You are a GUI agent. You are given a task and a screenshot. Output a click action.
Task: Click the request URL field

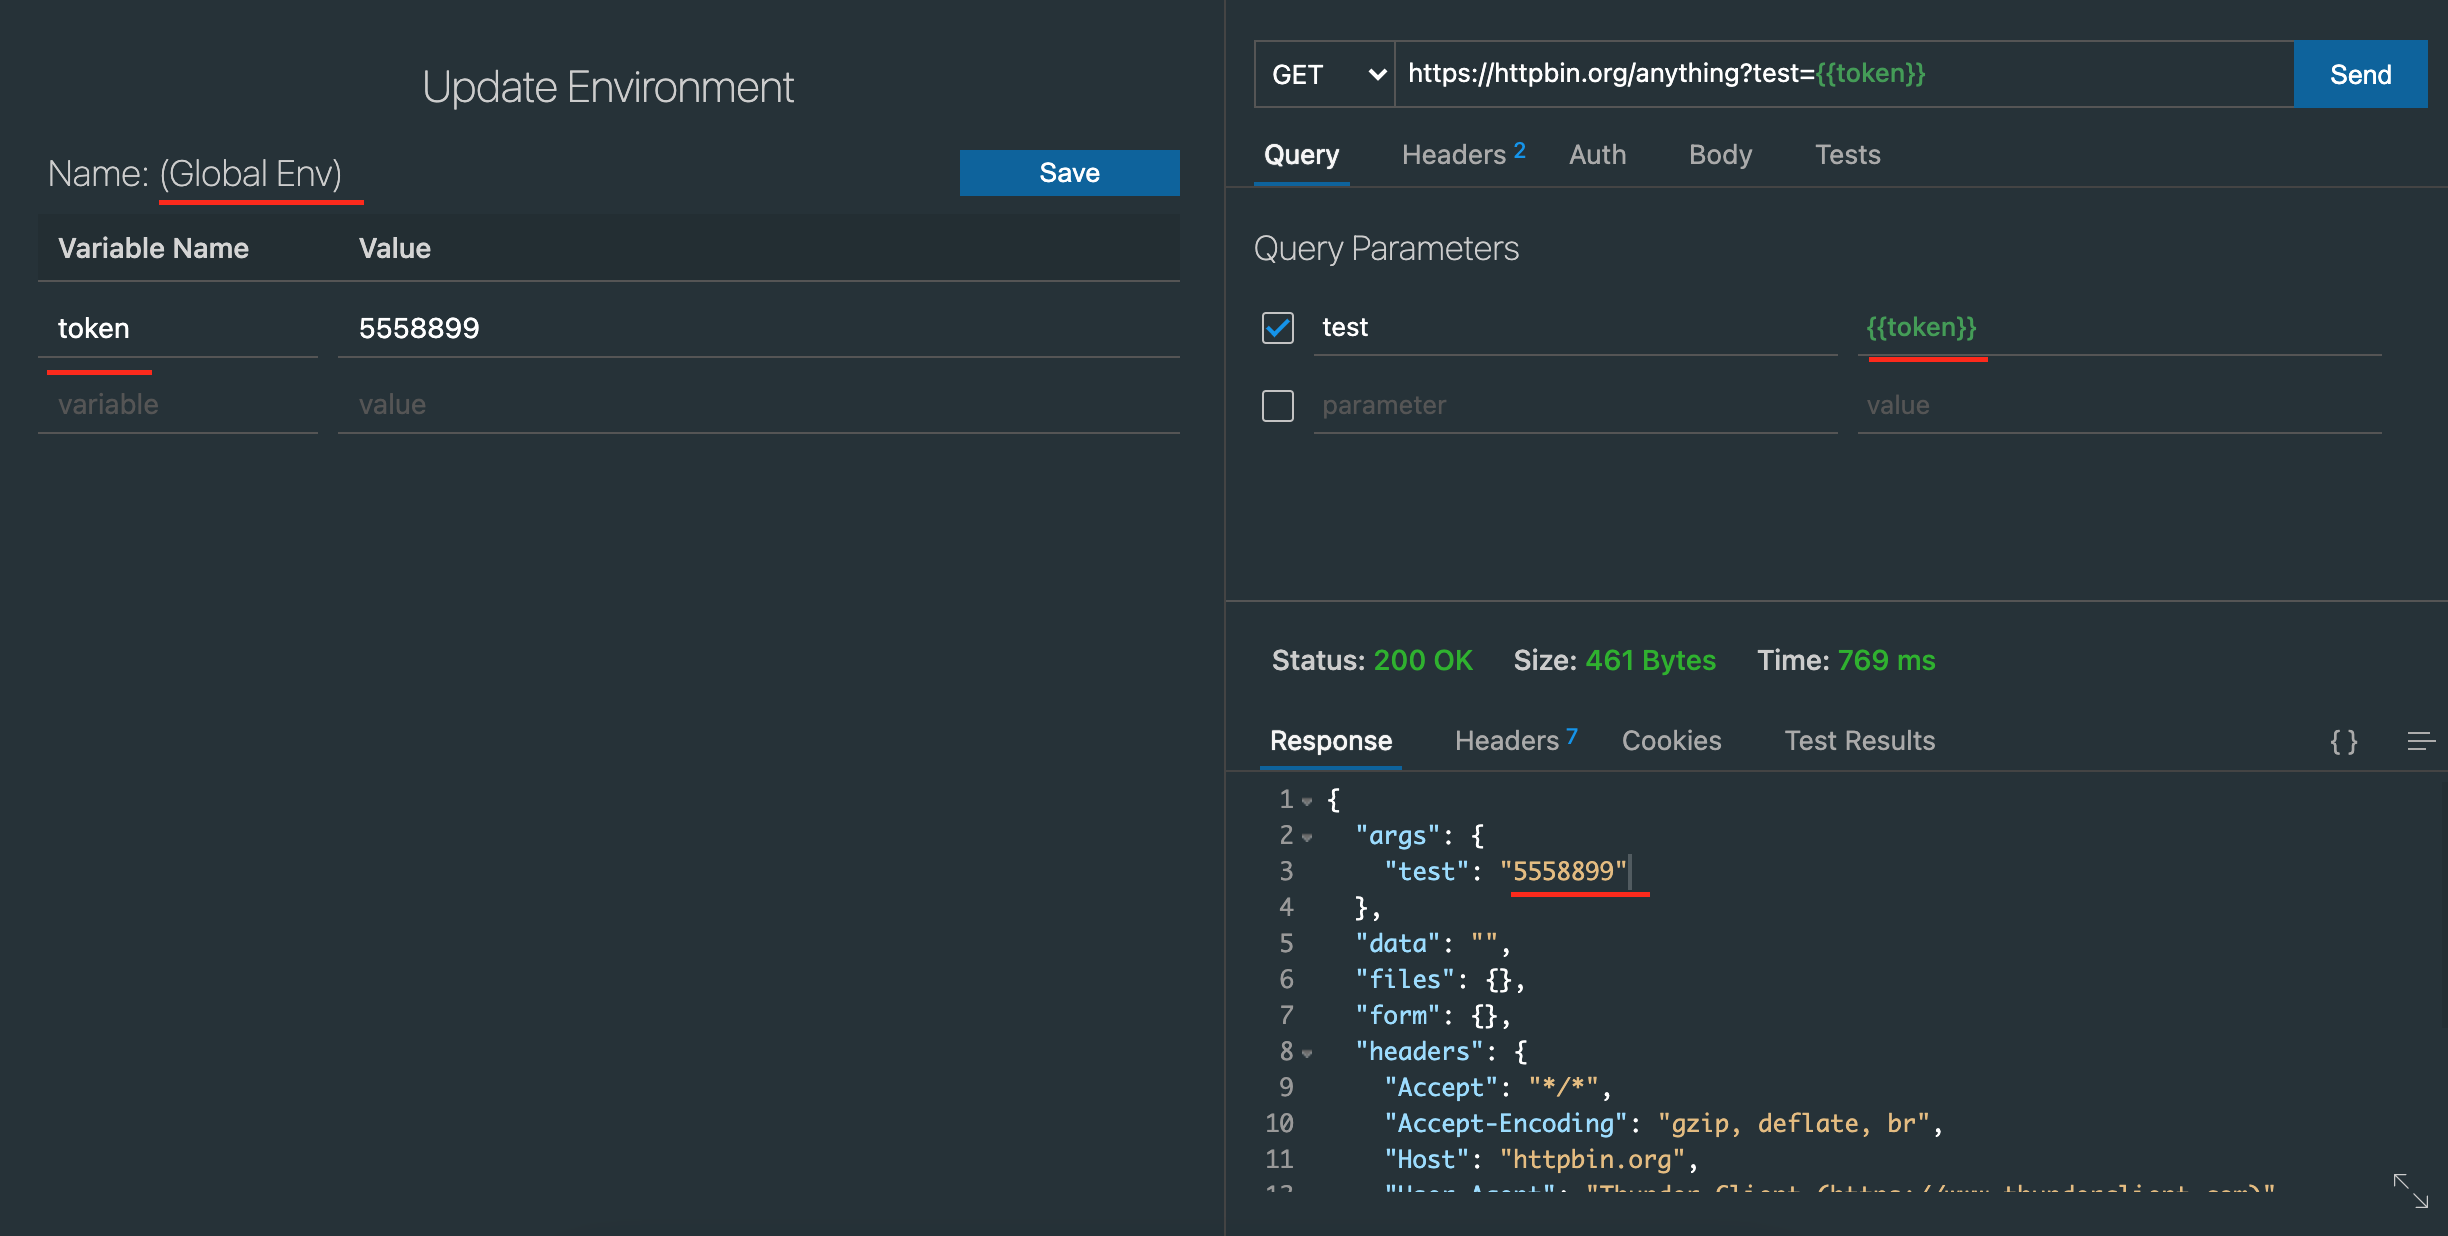point(1844,74)
